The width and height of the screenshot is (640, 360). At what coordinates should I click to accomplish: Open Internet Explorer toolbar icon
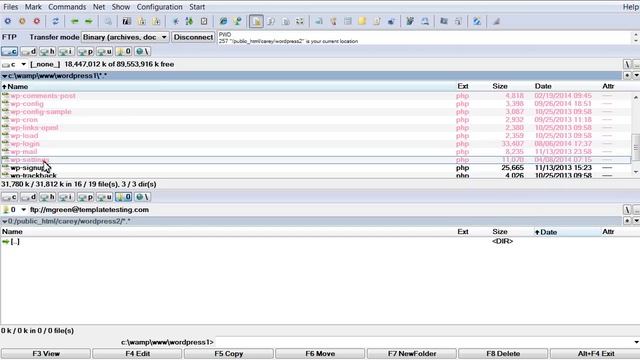223,21
